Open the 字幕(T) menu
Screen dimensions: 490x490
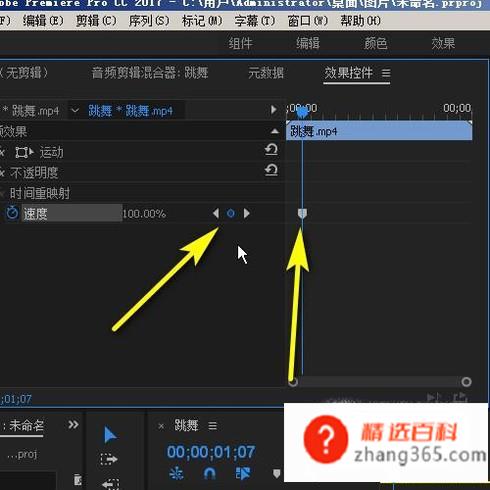[x=255, y=21]
